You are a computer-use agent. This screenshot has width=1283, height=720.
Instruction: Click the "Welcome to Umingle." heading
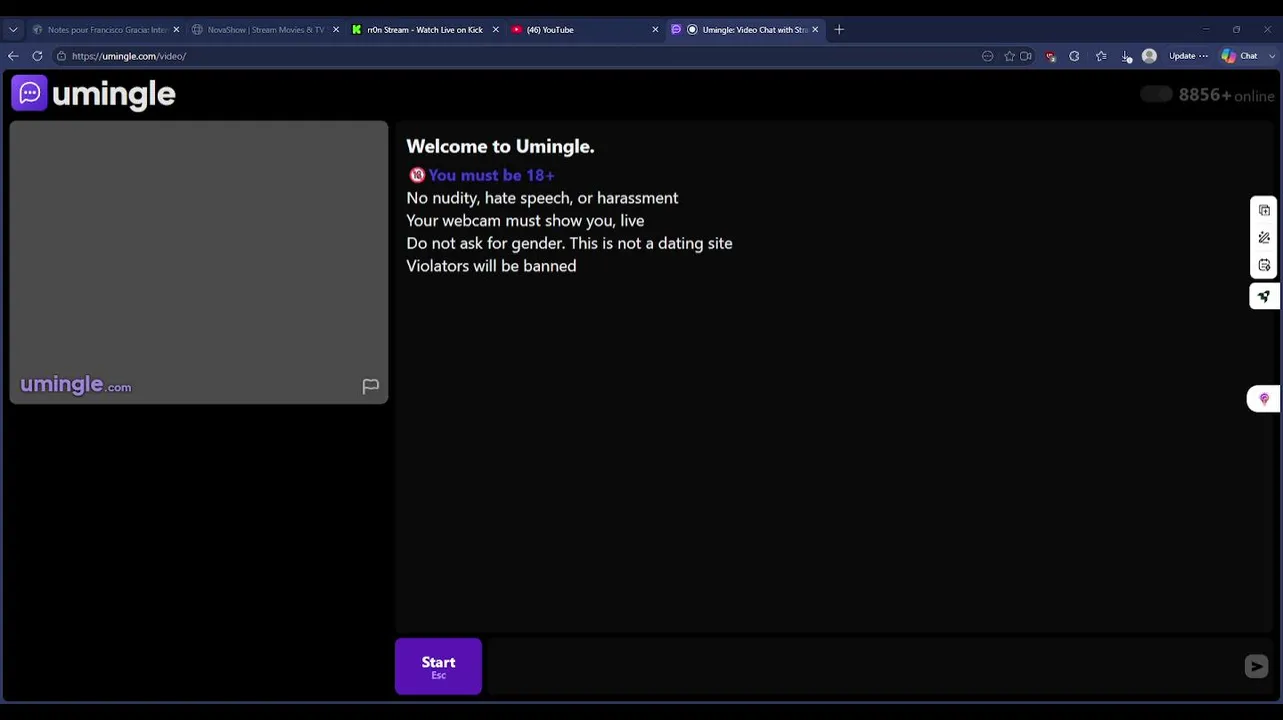coord(500,146)
